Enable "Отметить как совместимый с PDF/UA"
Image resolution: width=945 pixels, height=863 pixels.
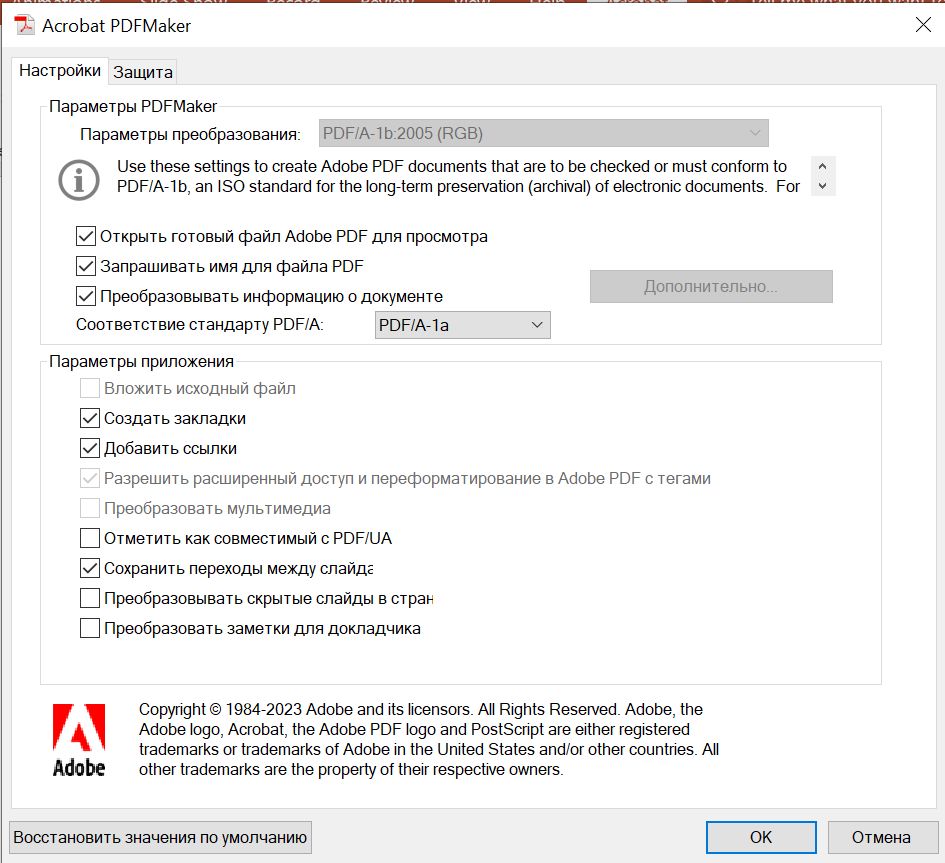(89, 538)
